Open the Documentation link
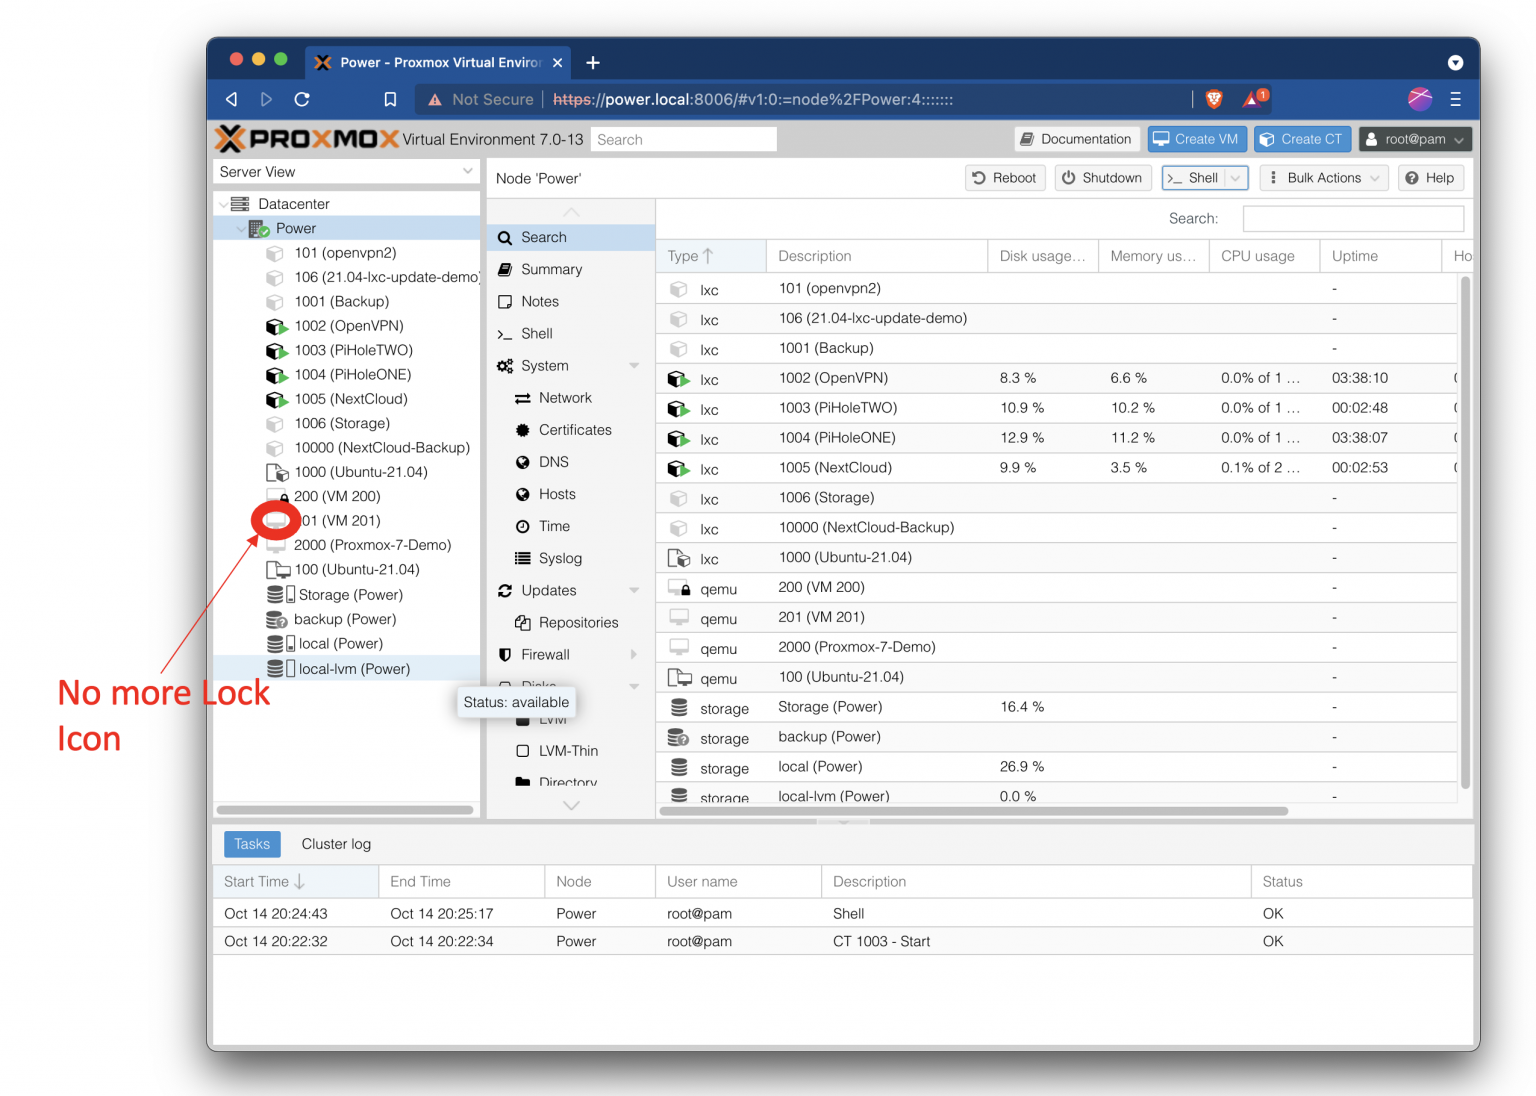Screen dimensions: 1536x1096 (x=1076, y=138)
